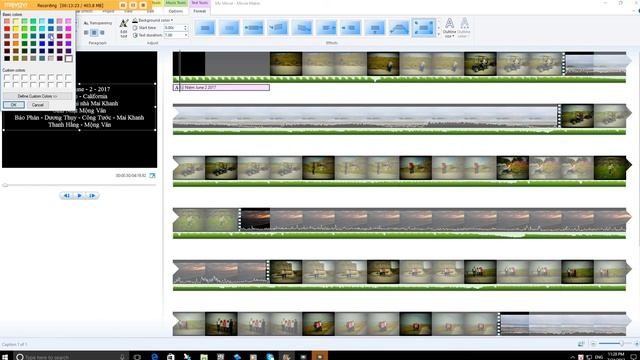Open the Edit text tool
The height and width of the screenshot is (360, 640).
pyautogui.click(x=124, y=28)
